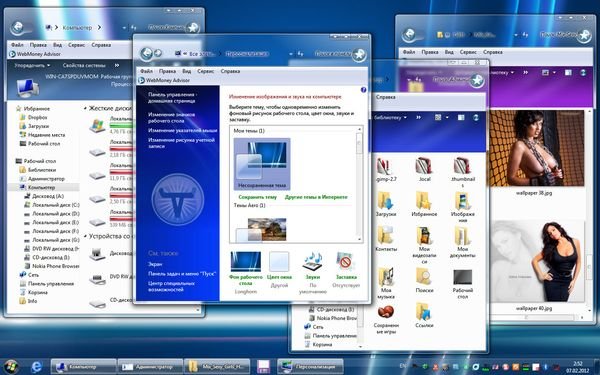600x375 pixels.
Task: Open the blue help question mark icon
Action: click(363, 90)
